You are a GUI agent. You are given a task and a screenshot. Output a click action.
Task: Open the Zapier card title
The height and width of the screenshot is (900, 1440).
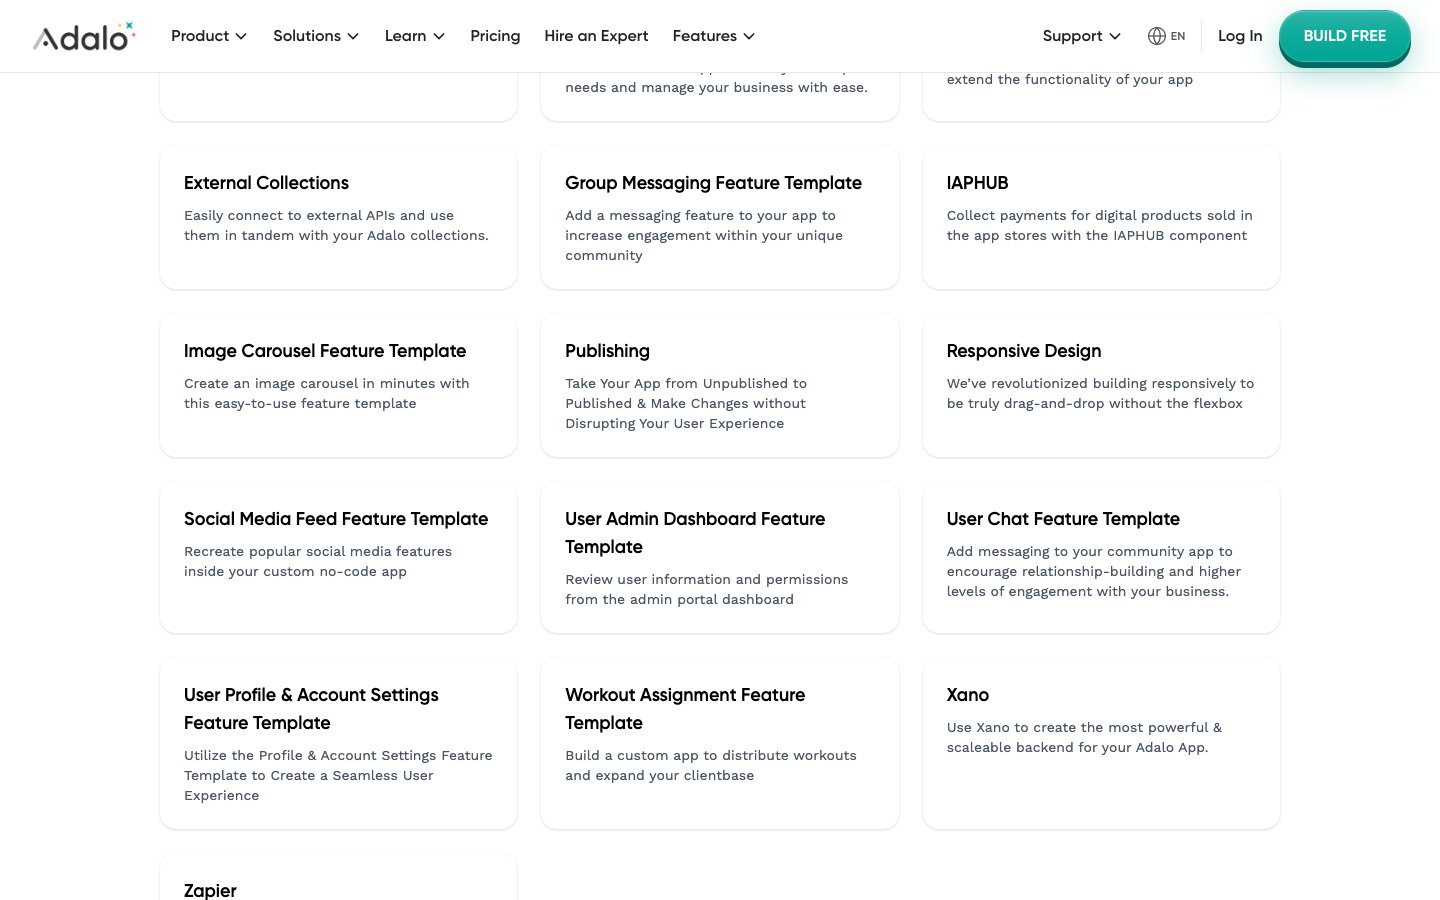(x=210, y=890)
